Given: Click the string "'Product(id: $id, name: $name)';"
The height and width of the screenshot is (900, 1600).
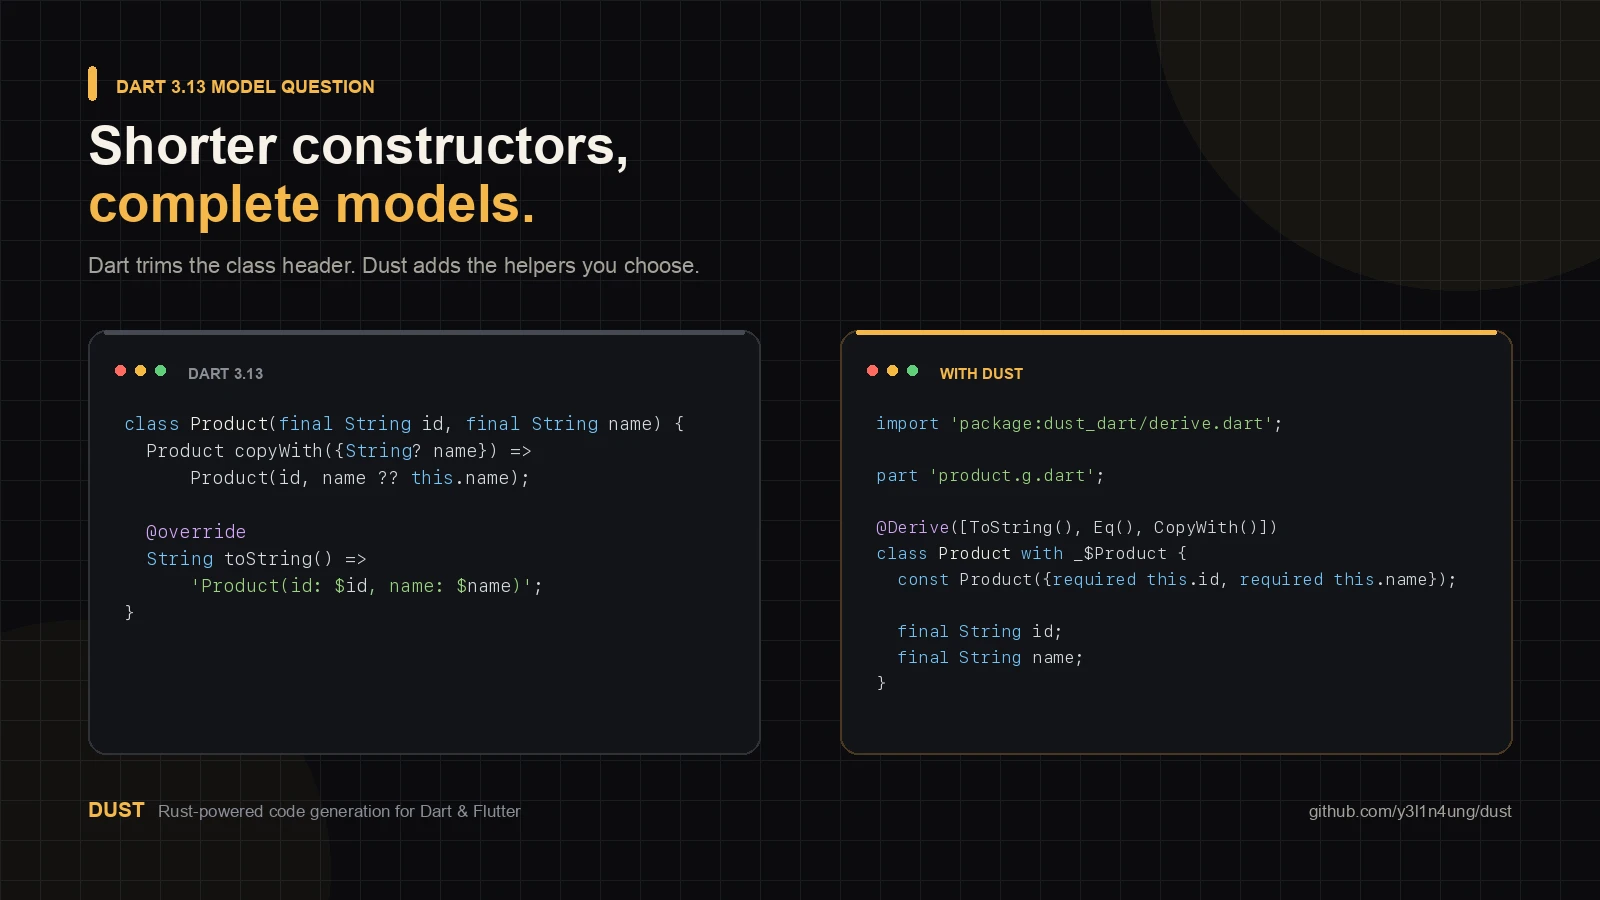Looking at the screenshot, I should (366, 586).
